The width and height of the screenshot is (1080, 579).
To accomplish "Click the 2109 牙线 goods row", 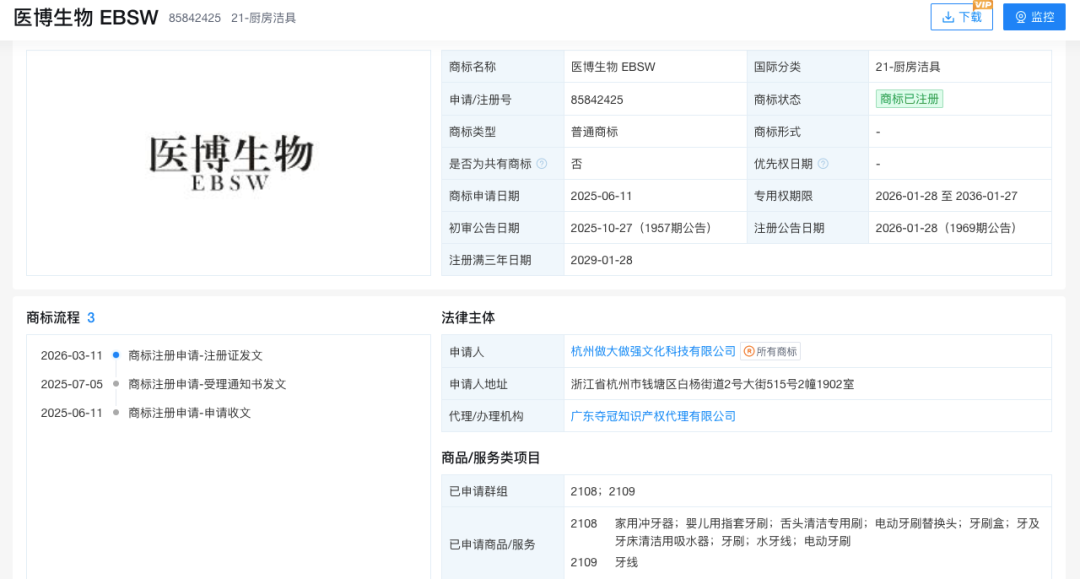I will click(x=604, y=562).
